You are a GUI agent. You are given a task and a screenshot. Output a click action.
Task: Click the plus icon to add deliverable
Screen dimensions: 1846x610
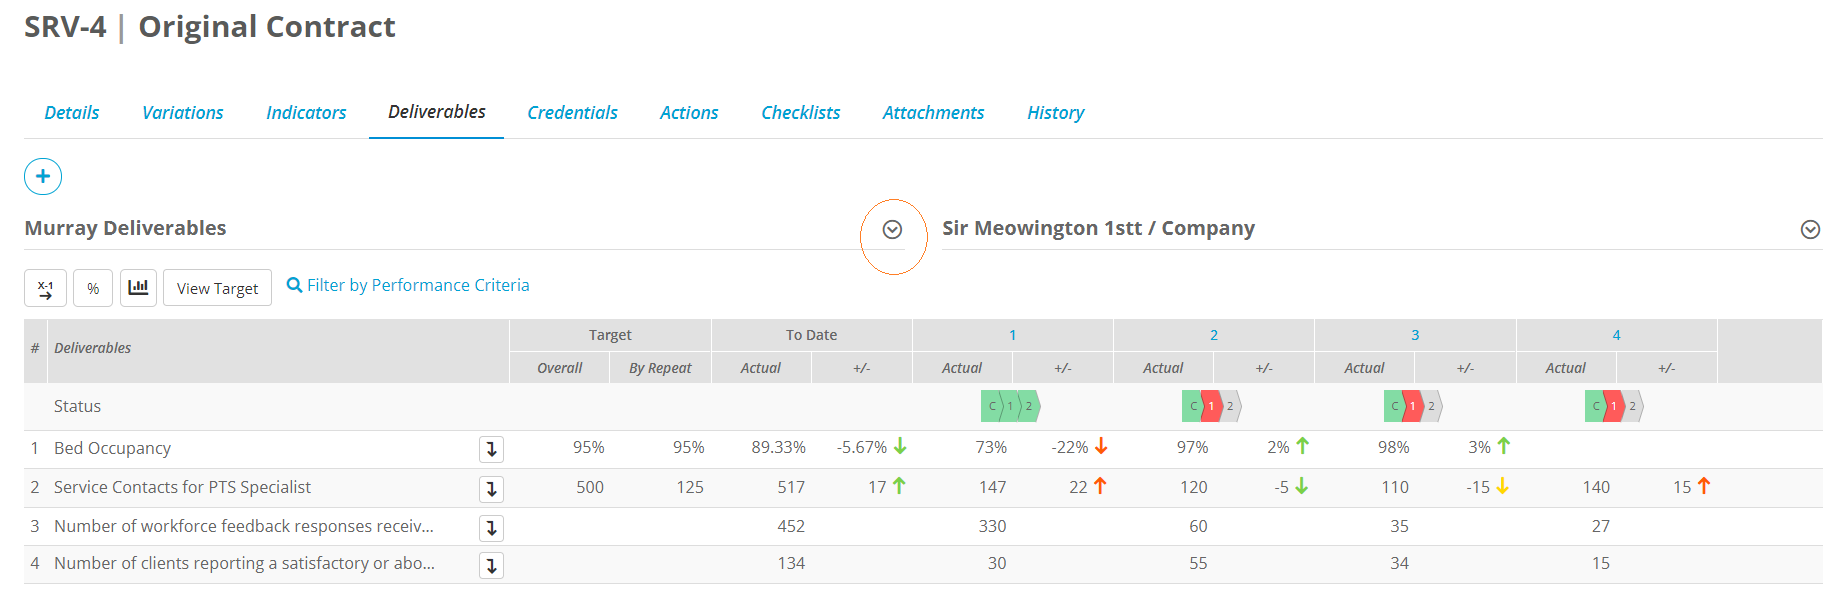tap(43, 177)
